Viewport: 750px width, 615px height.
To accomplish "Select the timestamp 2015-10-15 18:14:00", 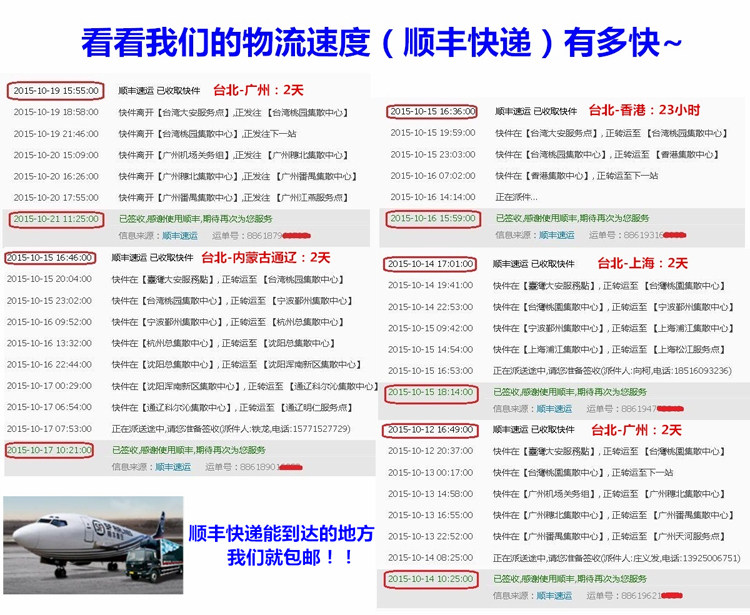I will coord(430,392).
